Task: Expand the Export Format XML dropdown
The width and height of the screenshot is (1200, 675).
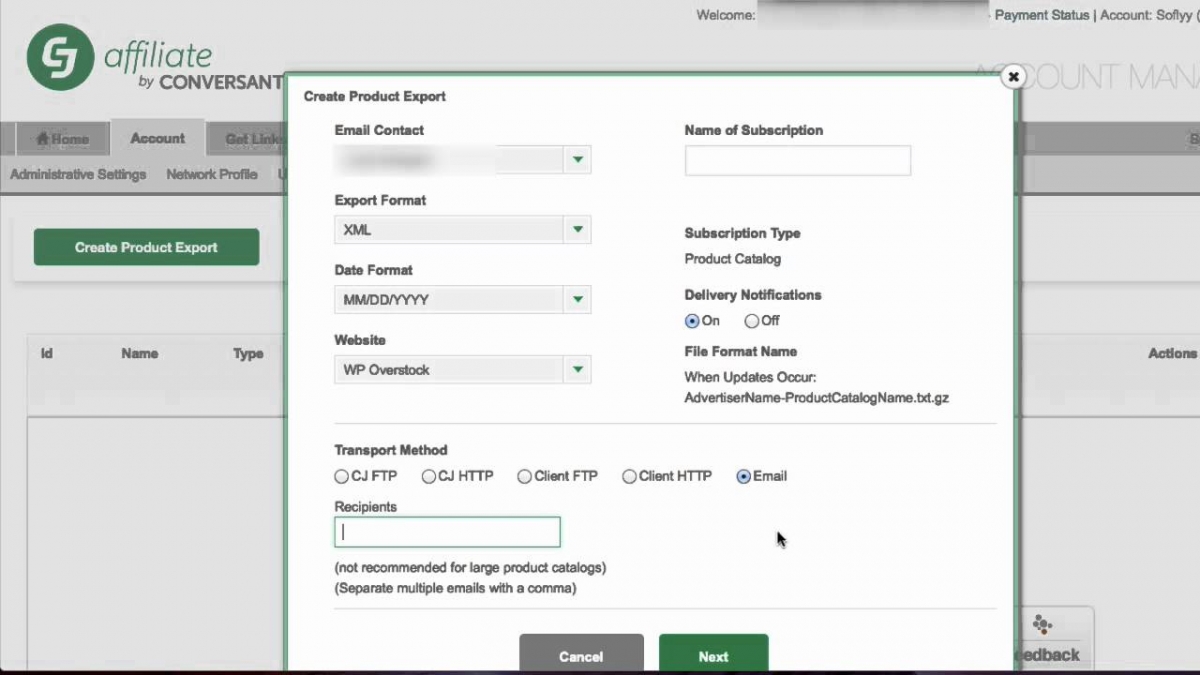Action: (x=577, y=230)
